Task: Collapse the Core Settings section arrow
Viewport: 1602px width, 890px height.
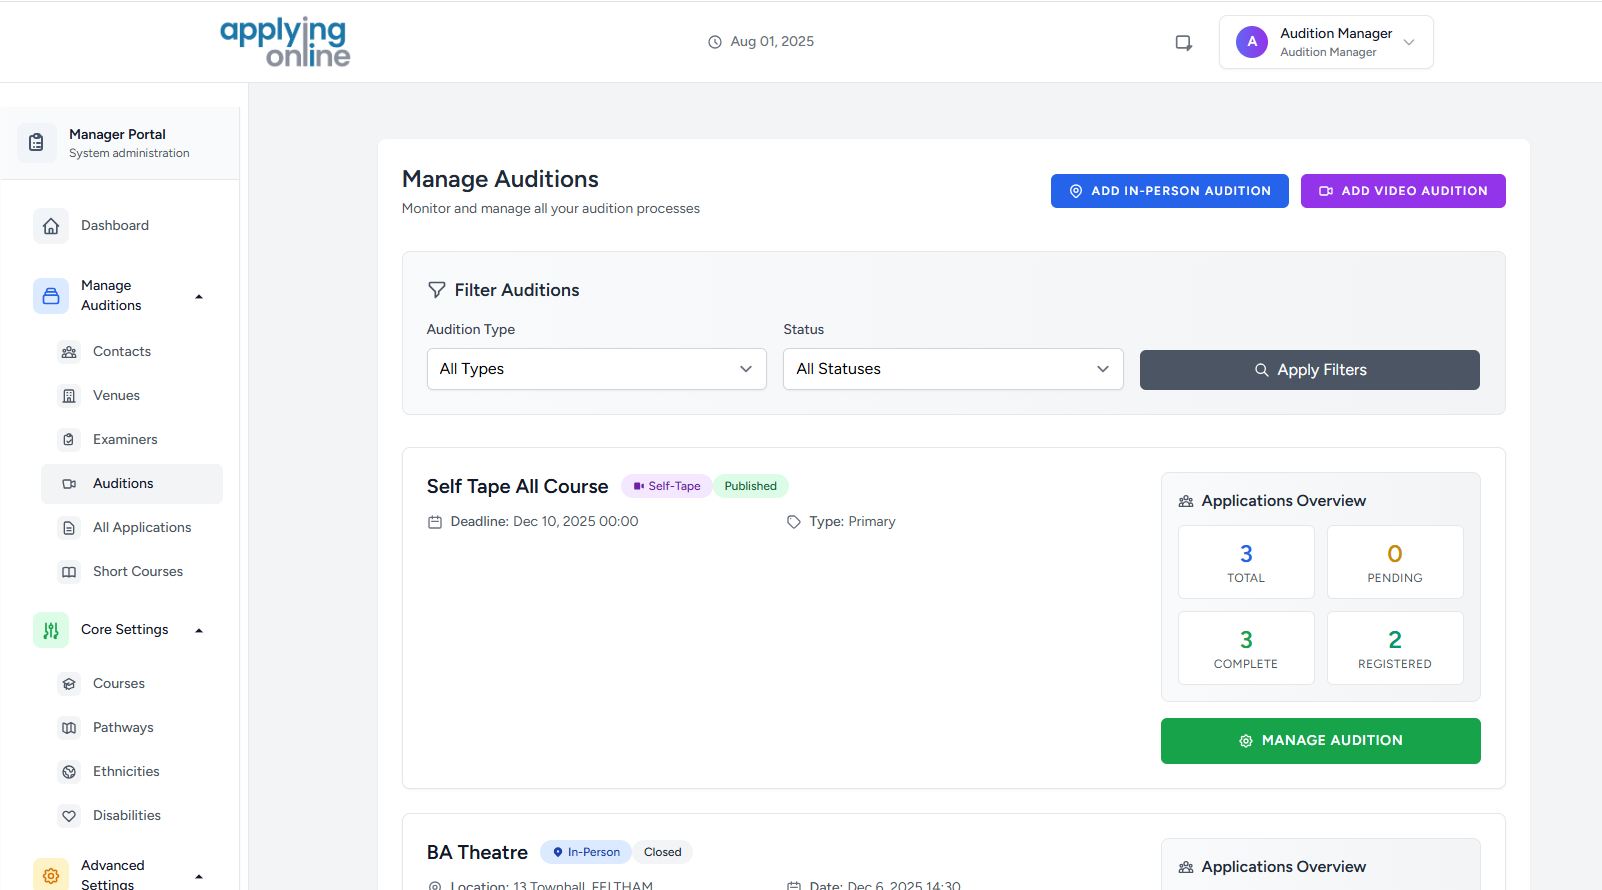Action: (199, 630)
